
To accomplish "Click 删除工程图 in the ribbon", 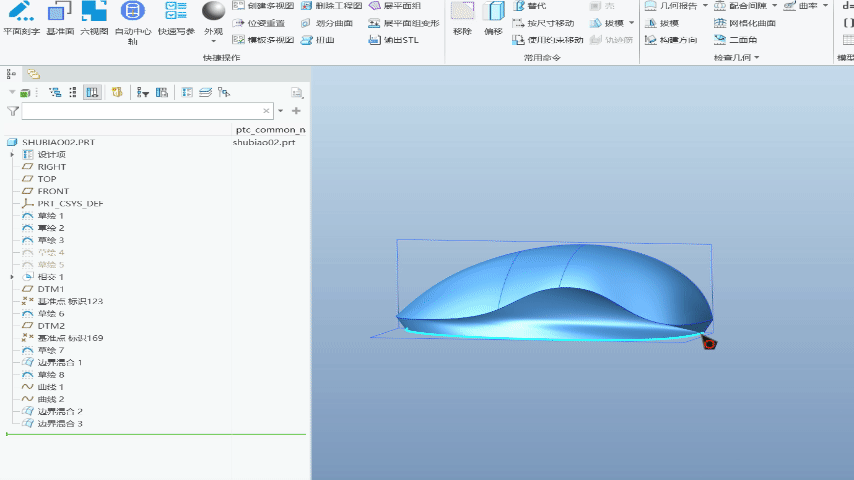I will (x=332, y=6).
